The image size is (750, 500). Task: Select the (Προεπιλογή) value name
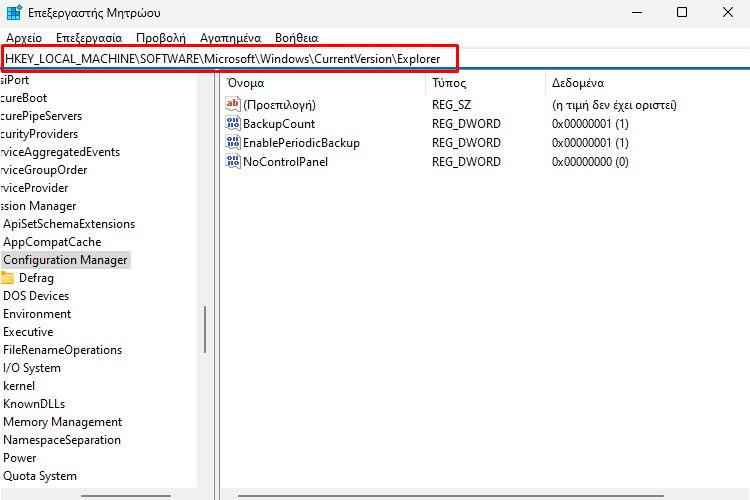[279, 105]
